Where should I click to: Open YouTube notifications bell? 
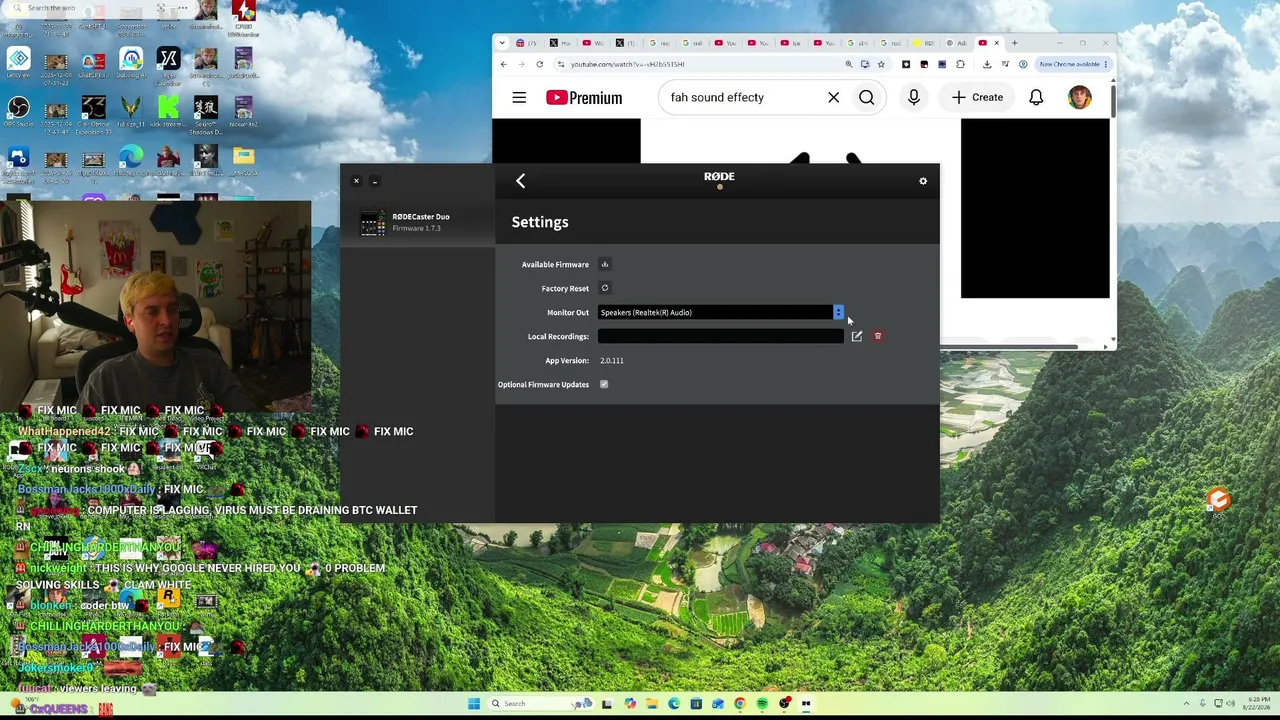tap(1036, 97)
